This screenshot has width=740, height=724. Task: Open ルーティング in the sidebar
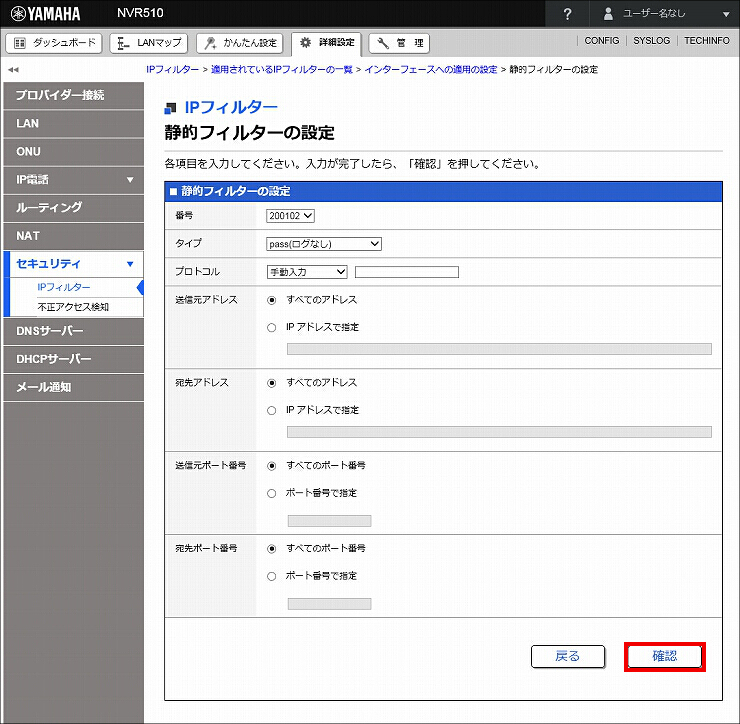point(74,208)
